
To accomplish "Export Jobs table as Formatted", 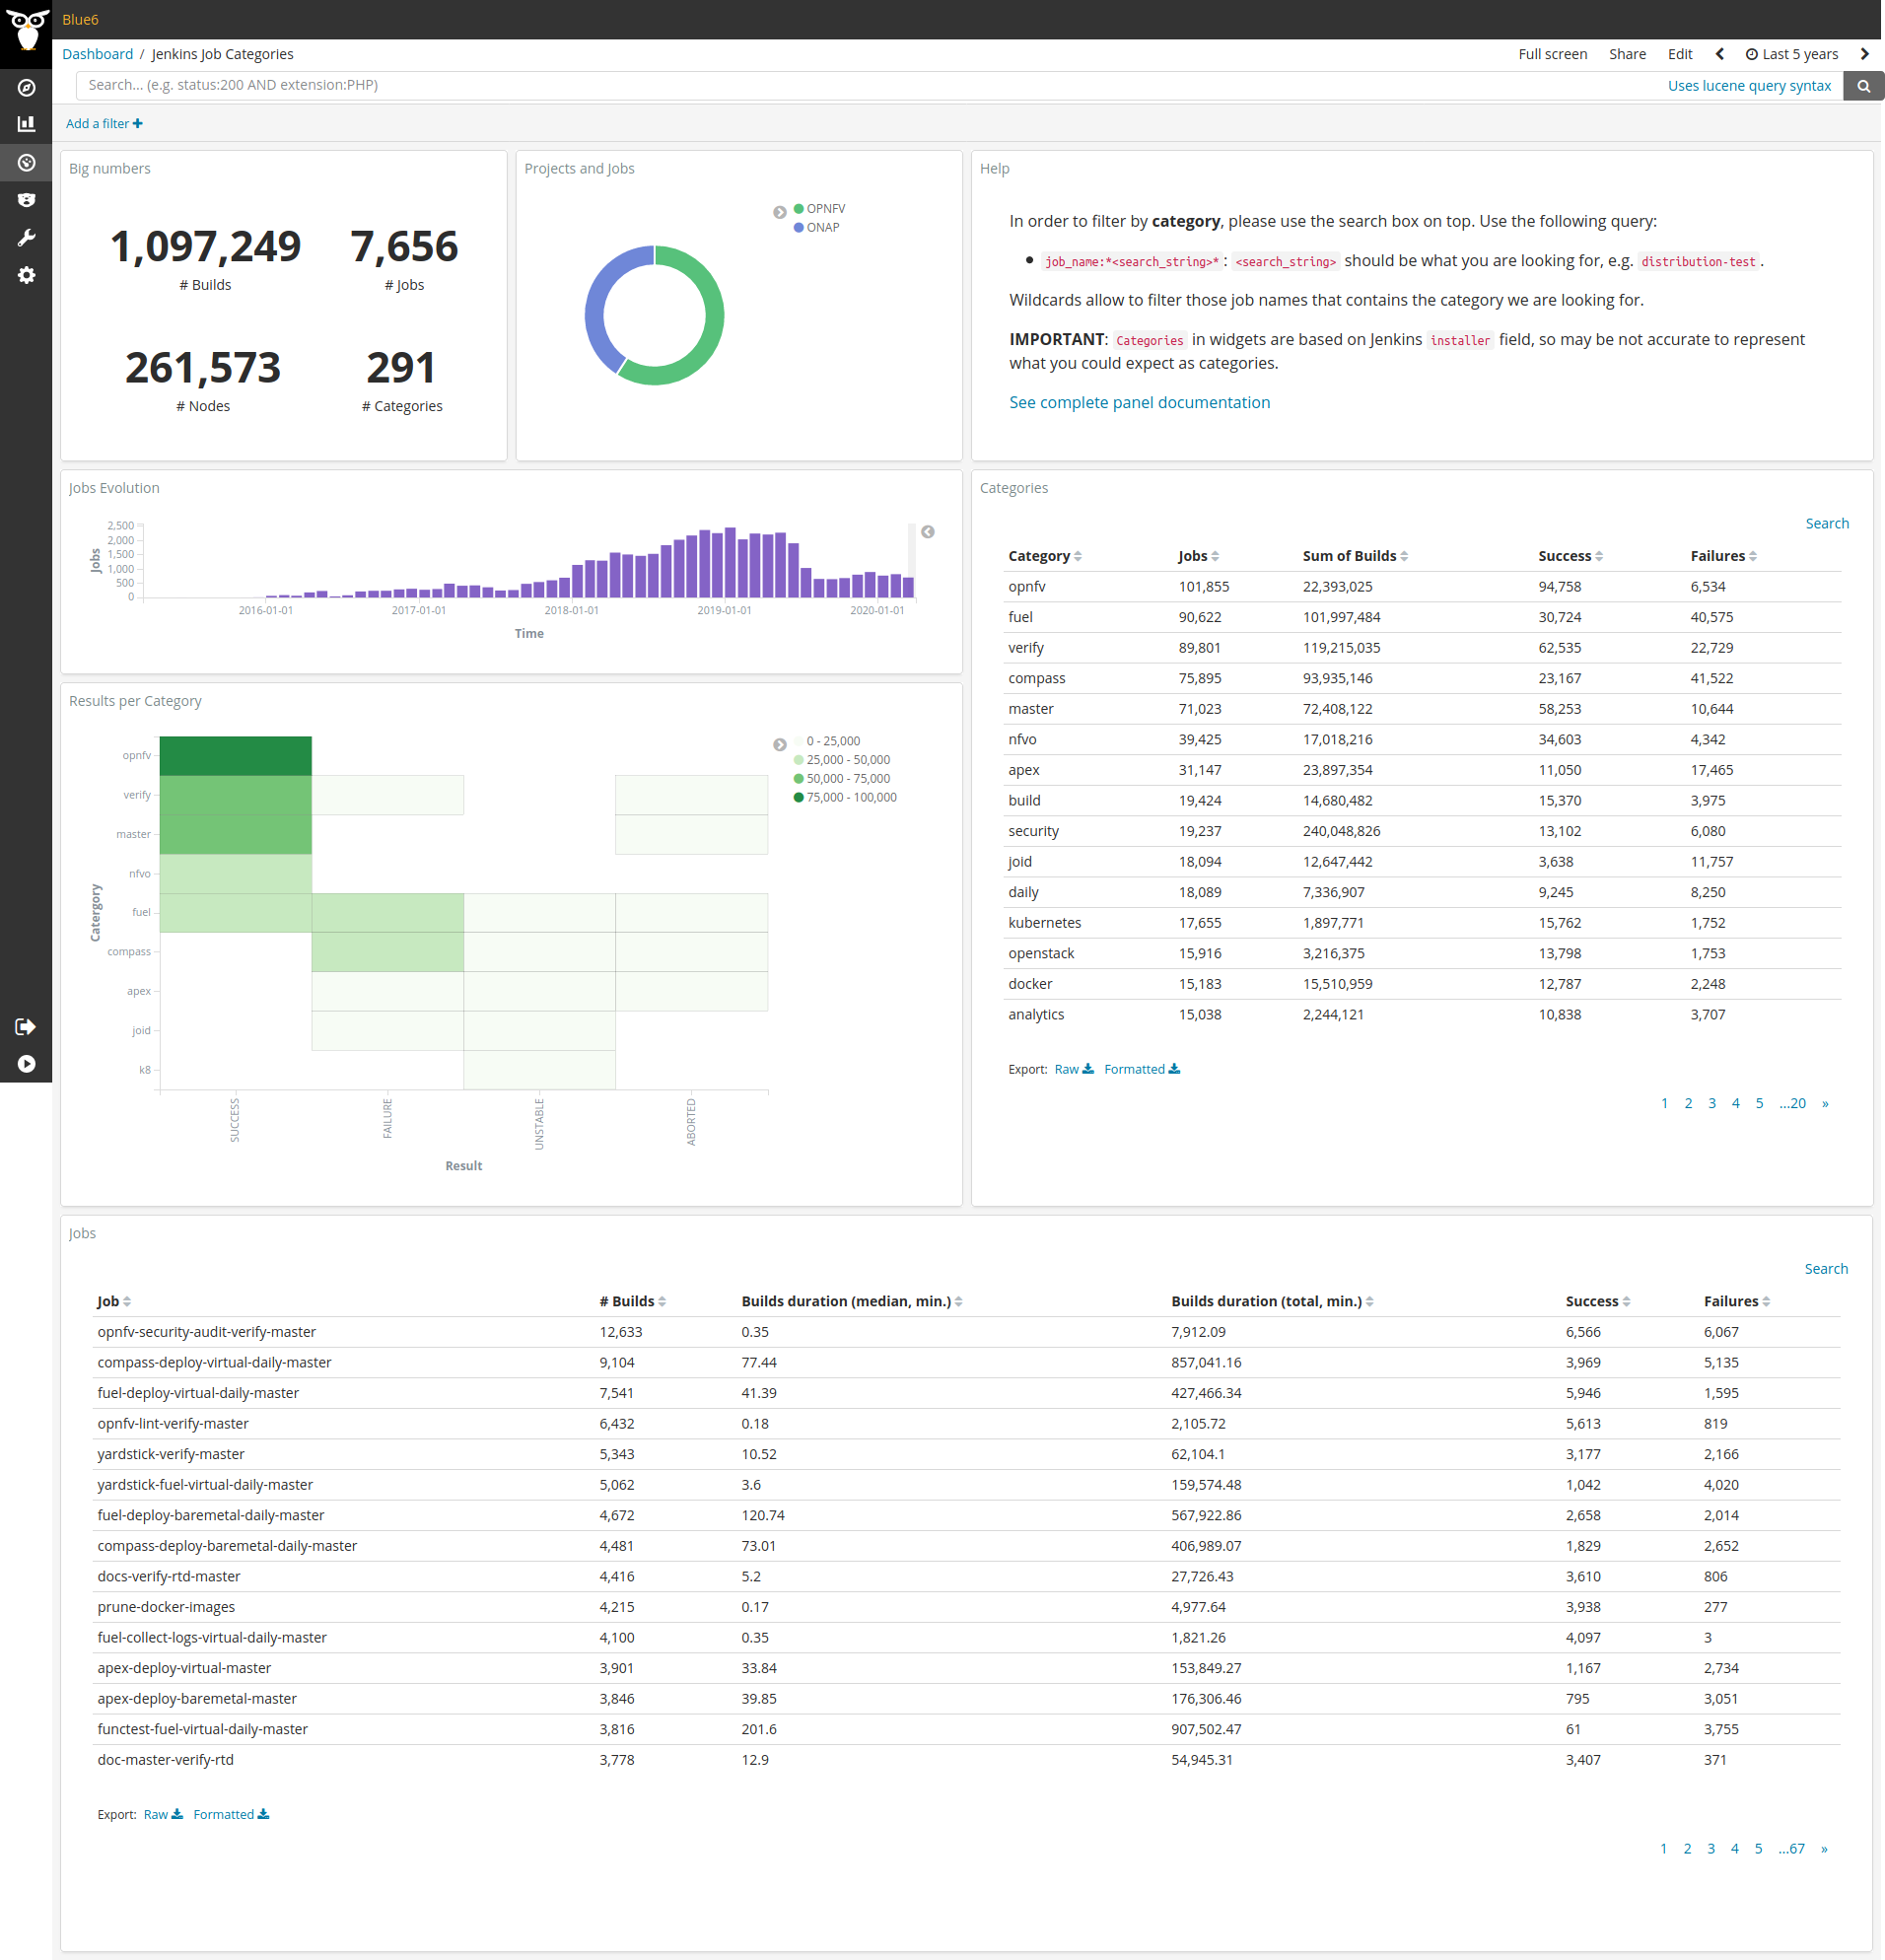I will pos(231,1814).
